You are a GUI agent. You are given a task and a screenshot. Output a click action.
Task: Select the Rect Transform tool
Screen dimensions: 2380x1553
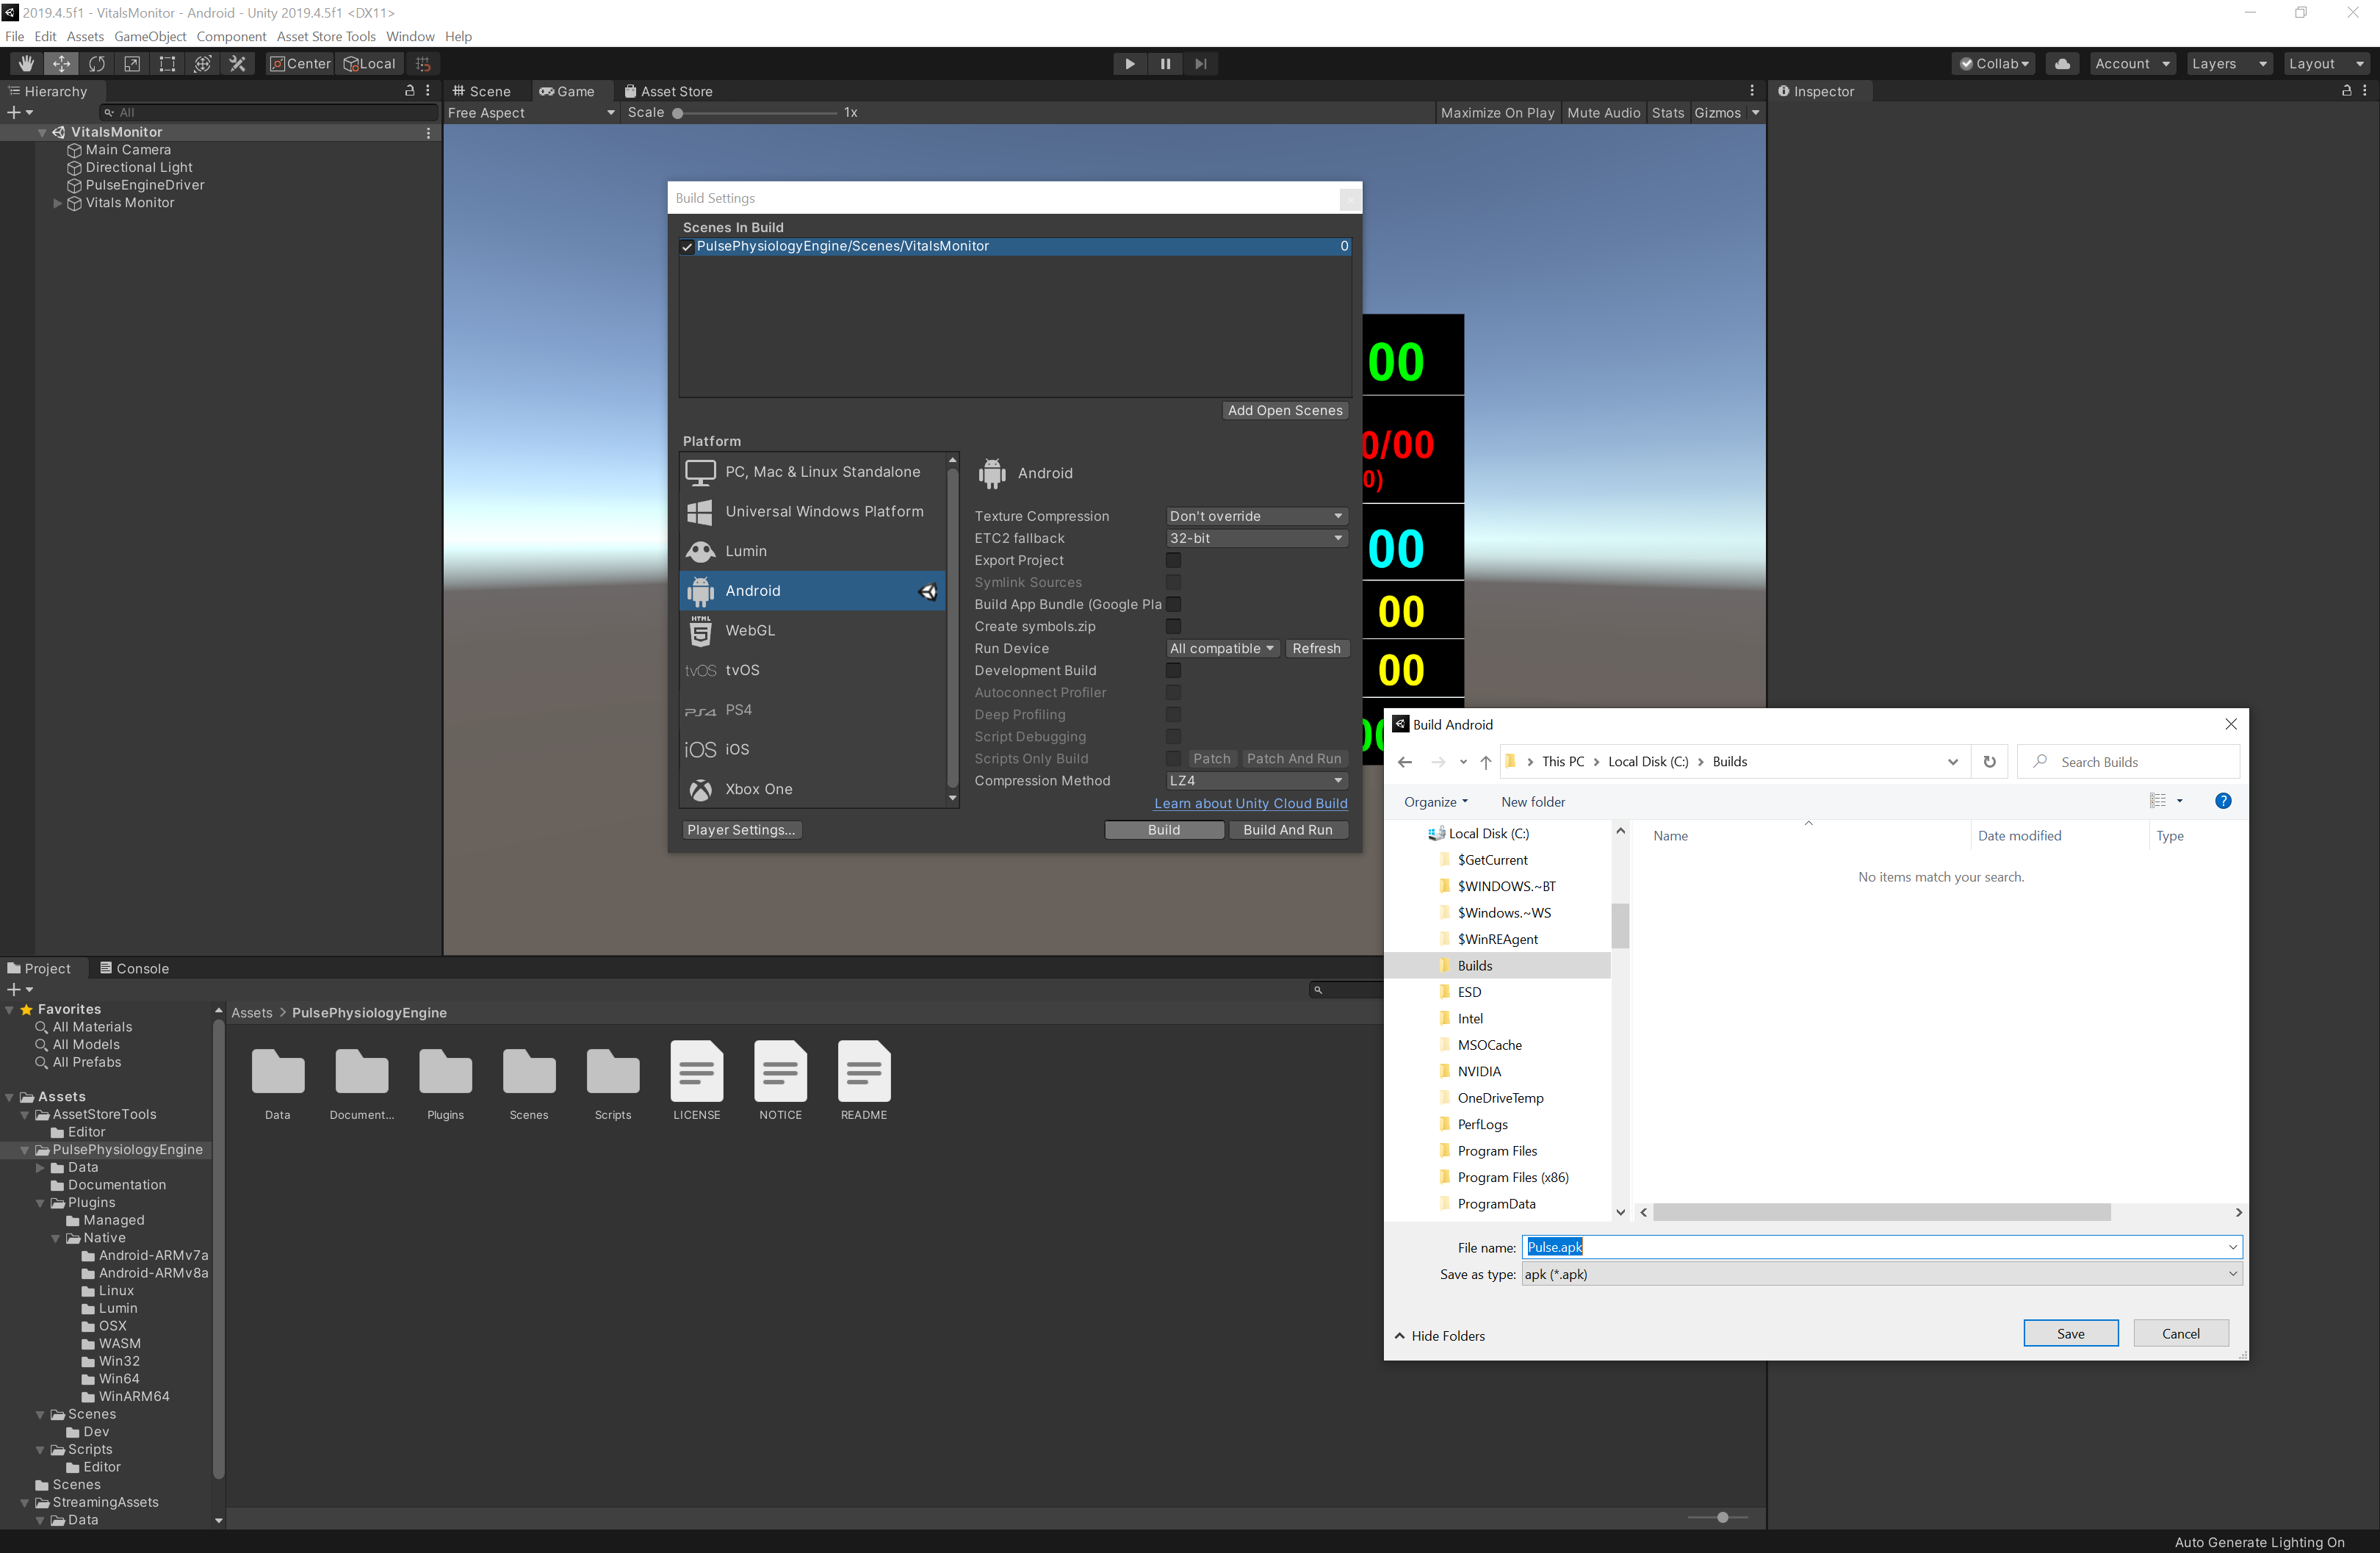pyautogui.click(x=167, y=63)
